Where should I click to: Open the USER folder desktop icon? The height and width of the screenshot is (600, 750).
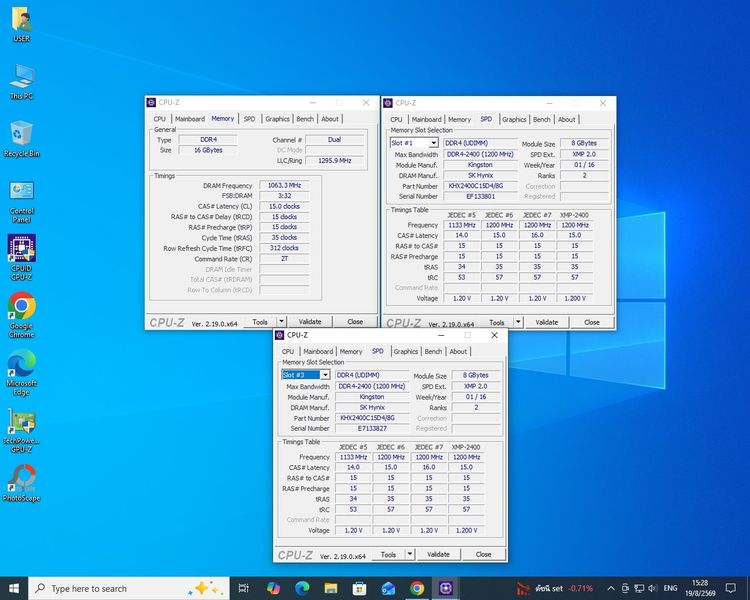coord(21,24)
